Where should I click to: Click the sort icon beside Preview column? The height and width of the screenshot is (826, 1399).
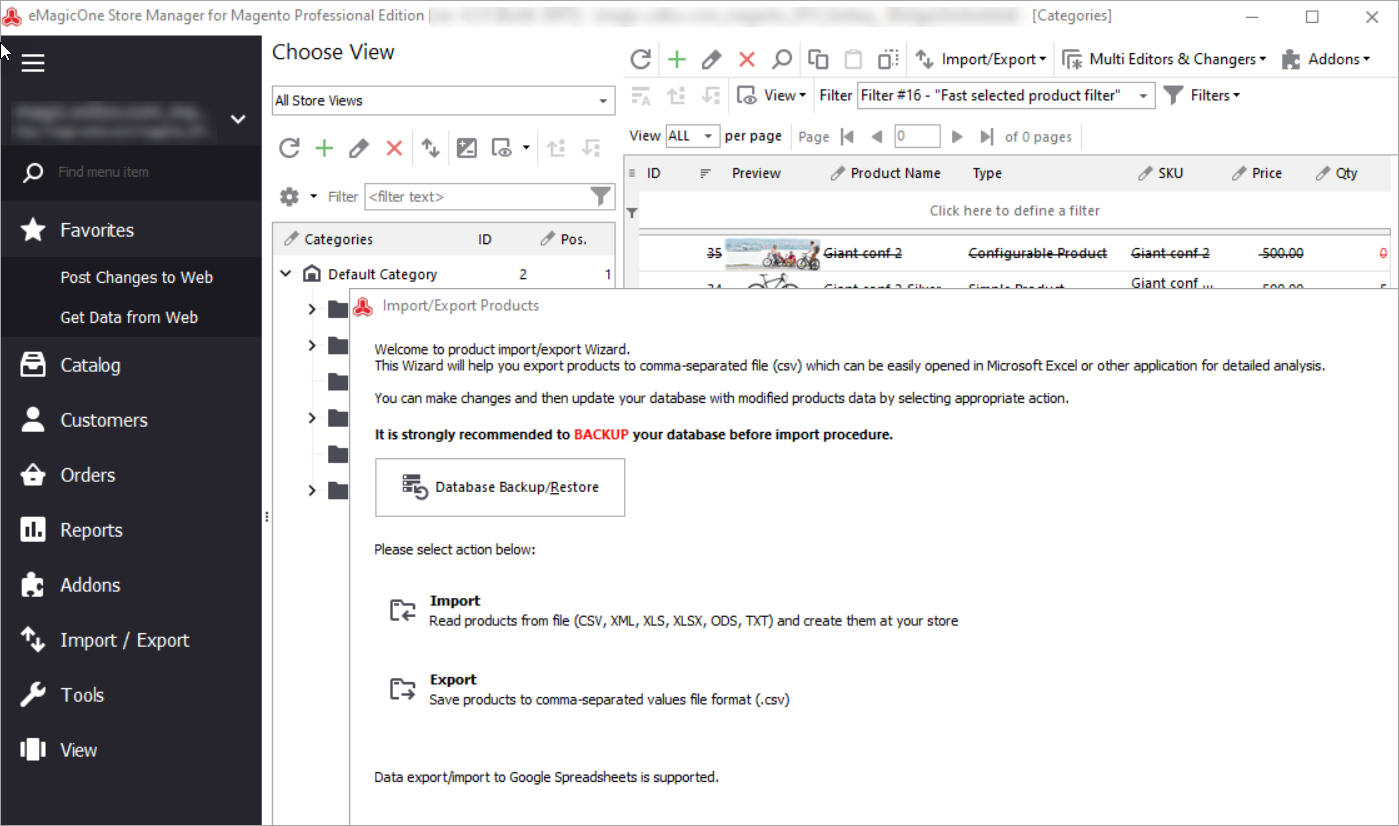[x=705, y=173]
